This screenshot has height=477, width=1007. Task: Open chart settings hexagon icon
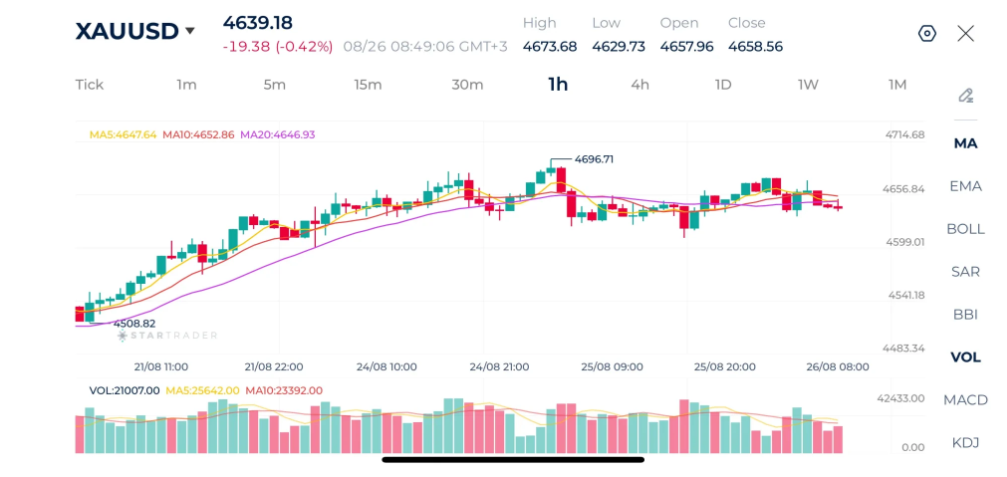coord(927,33)
